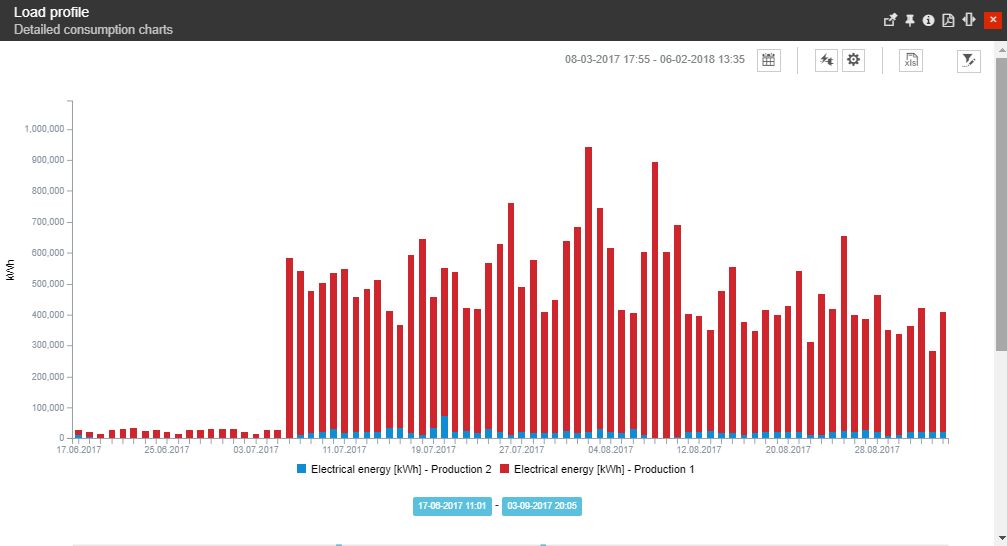The image size is (1007, 546).
Task: Export chart data to XLS
Action: pos(911,60)
